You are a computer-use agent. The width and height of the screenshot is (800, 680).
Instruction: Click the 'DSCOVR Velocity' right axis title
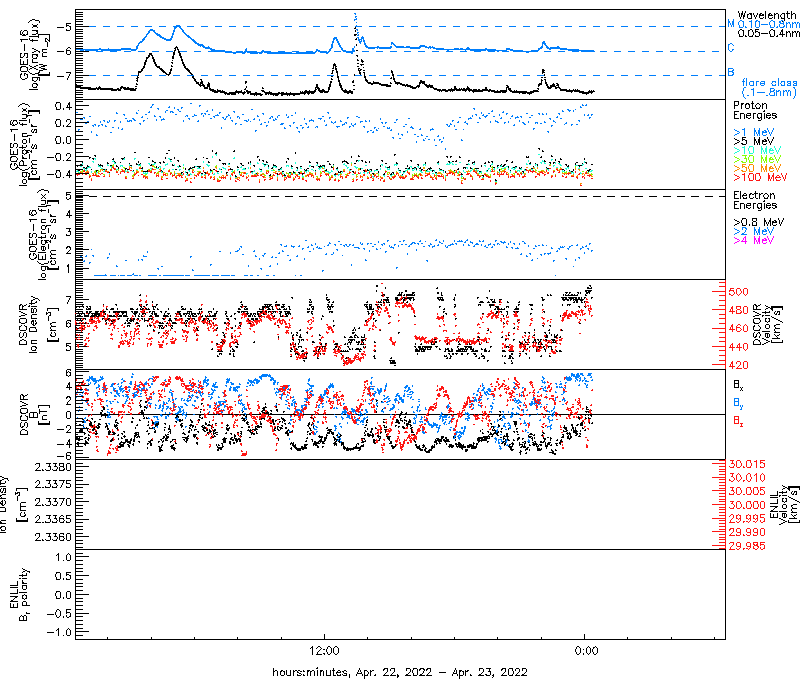click(x=767, y=324)
